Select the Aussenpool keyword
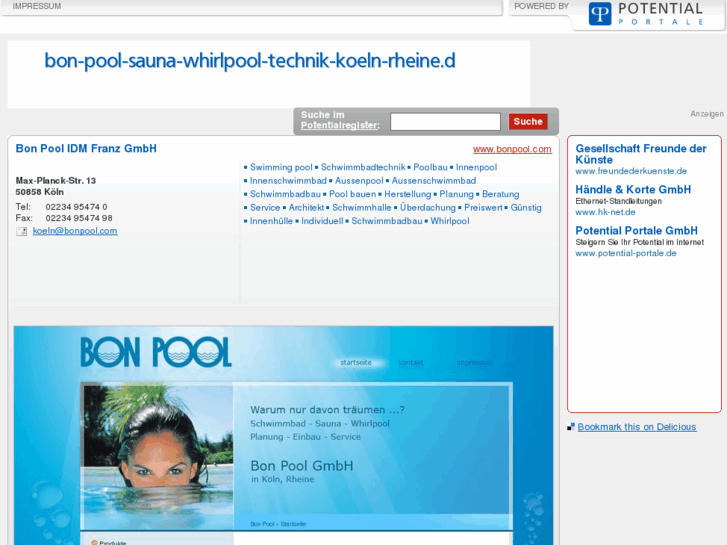Viewport: 727px width, 545px height. (359, 180)
